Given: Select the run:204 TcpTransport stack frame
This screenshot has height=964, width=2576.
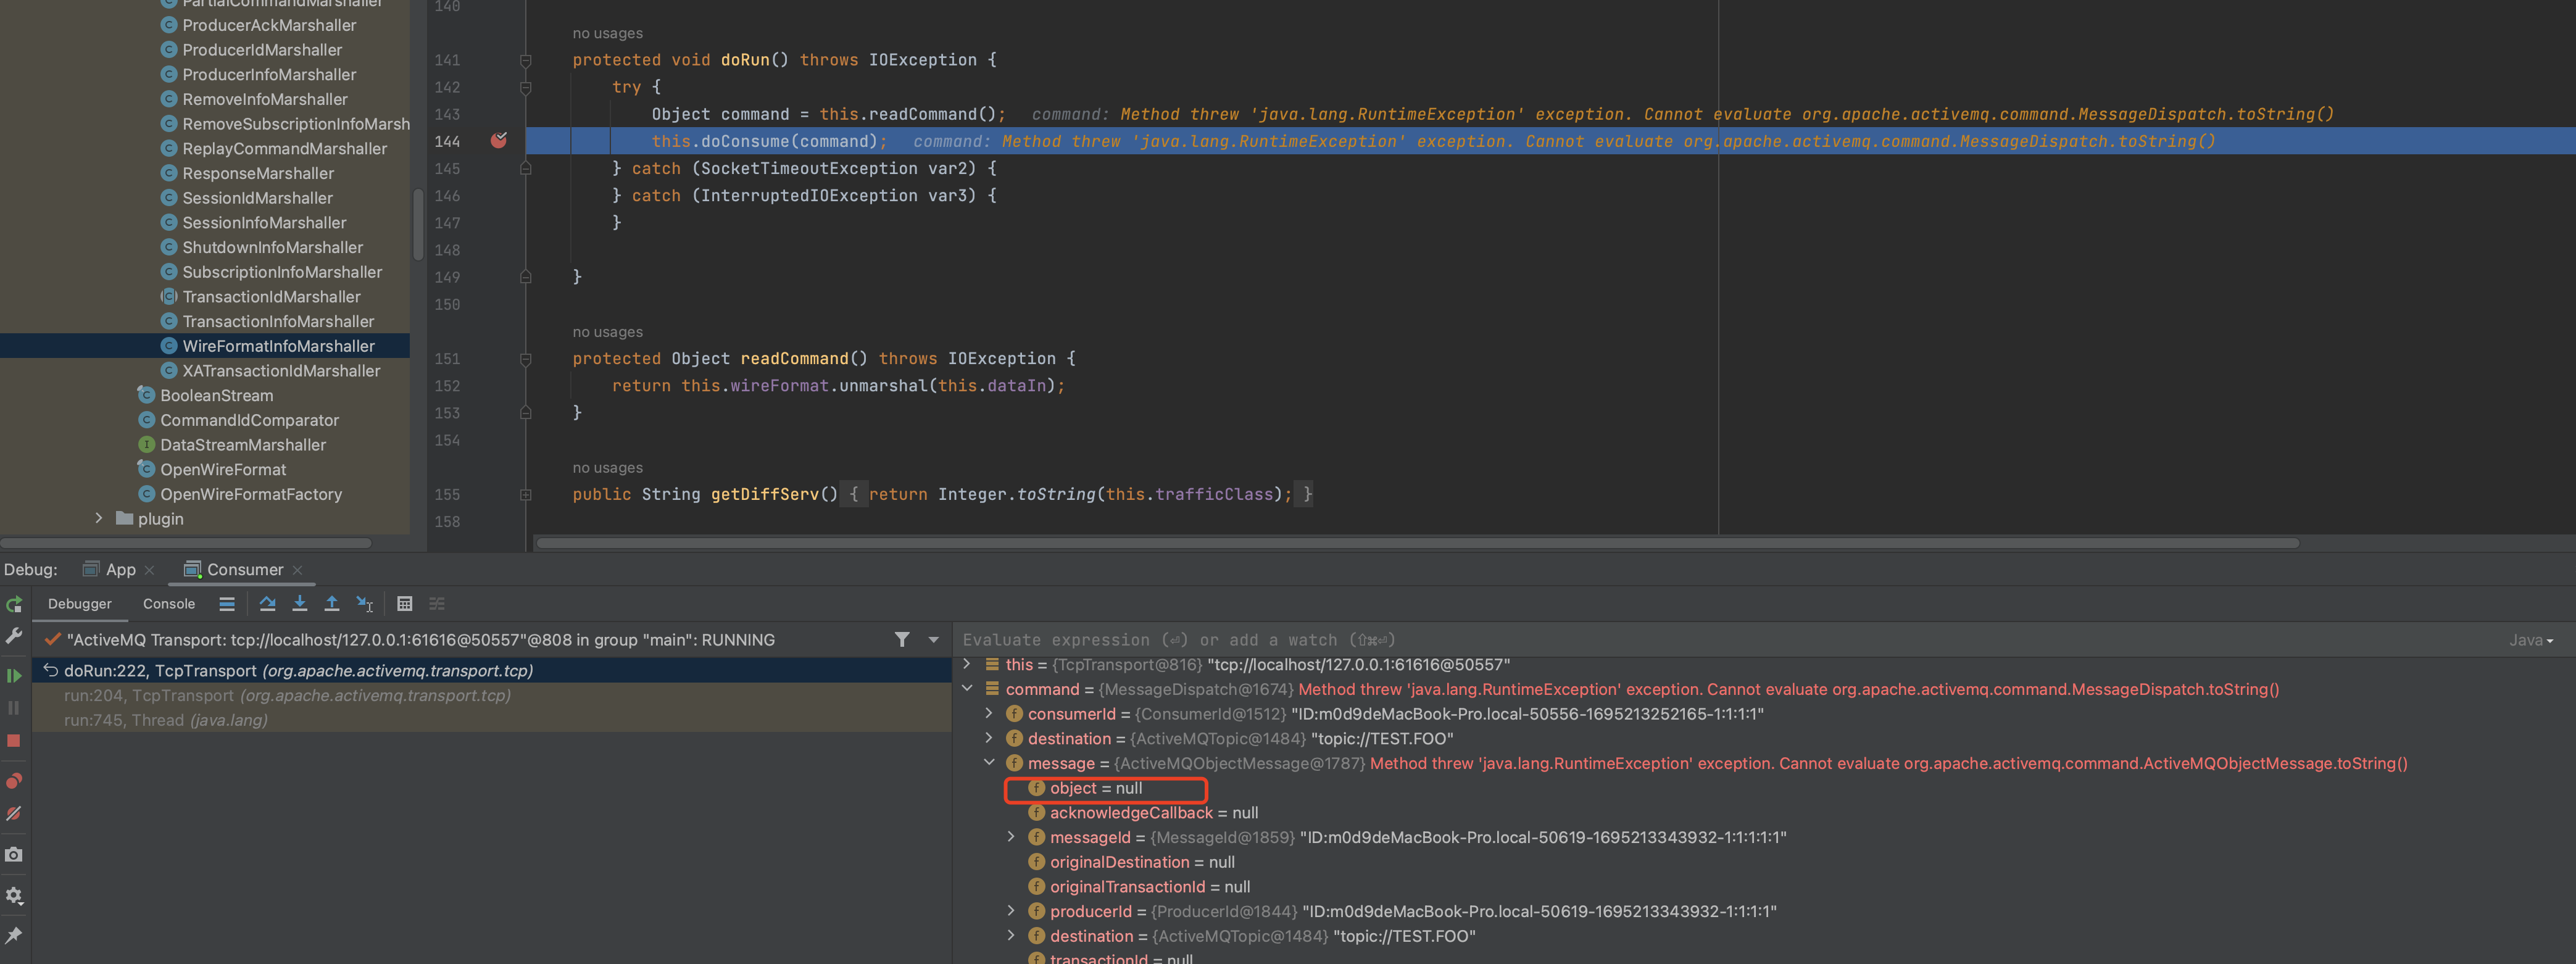Looking at the screenshot, I should pyautogui.click(x=491, y=696).
